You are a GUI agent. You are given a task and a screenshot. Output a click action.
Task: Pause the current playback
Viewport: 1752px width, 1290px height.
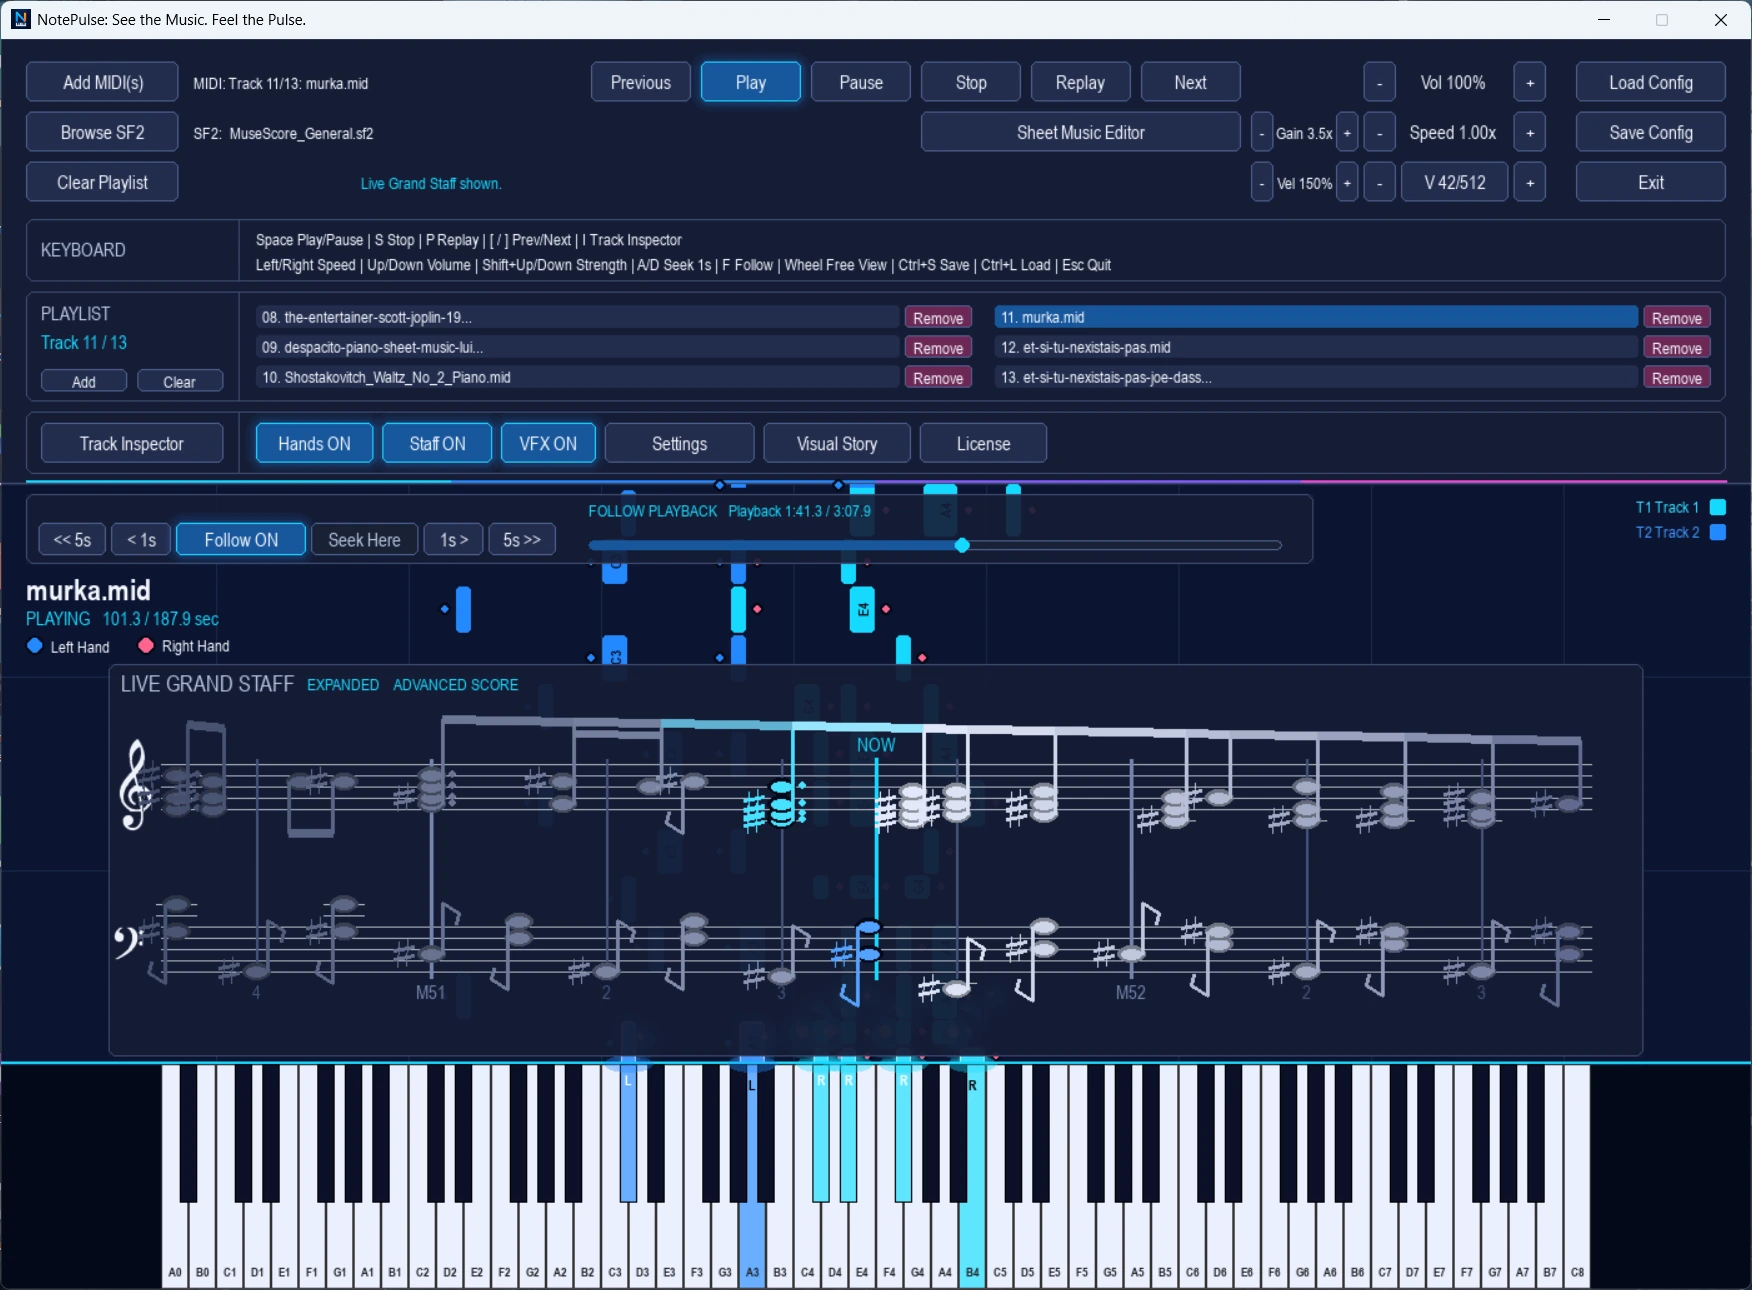point(861,82)
